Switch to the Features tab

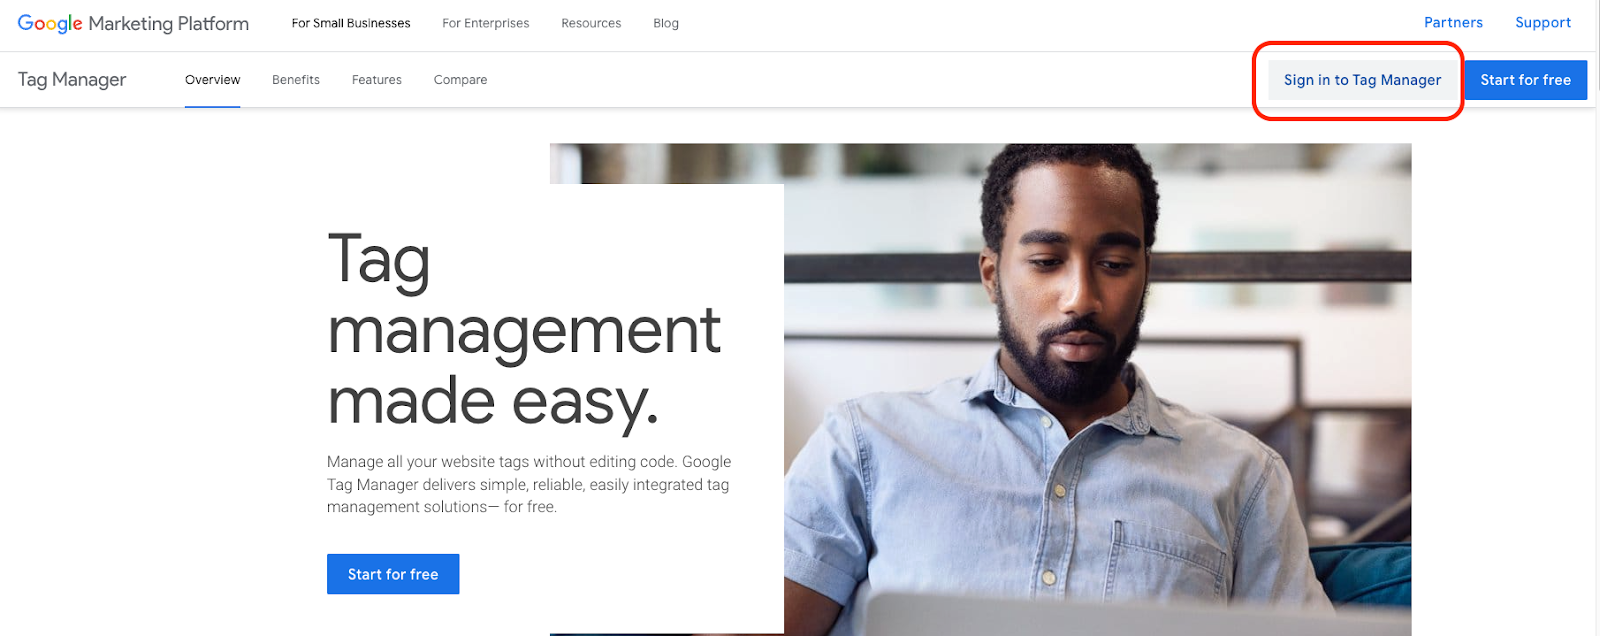[x=377, y=80]
